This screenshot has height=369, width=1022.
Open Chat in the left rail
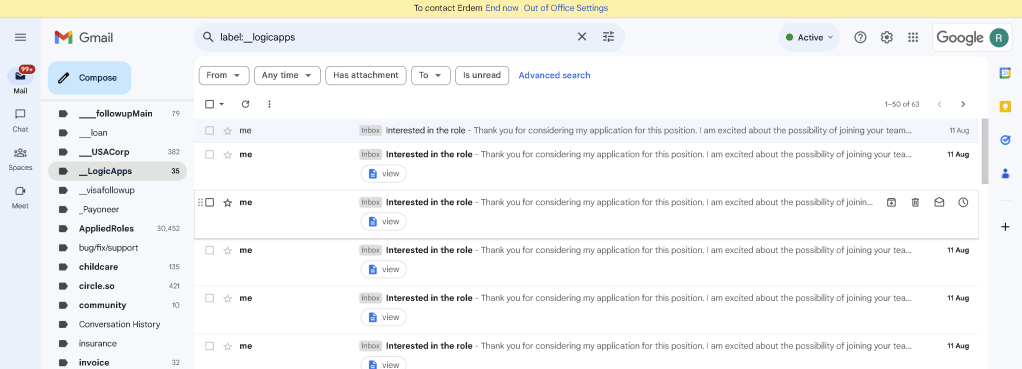point(20,120)
